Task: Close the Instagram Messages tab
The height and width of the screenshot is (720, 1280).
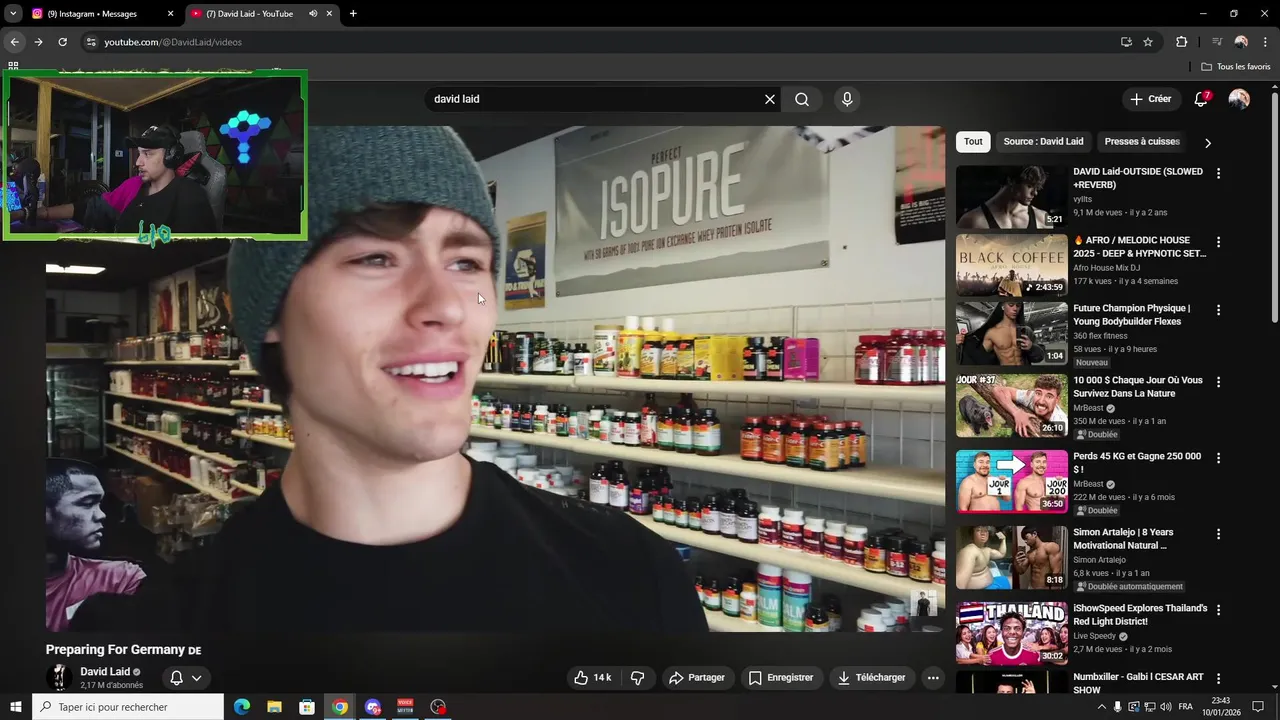Action: 170,14
